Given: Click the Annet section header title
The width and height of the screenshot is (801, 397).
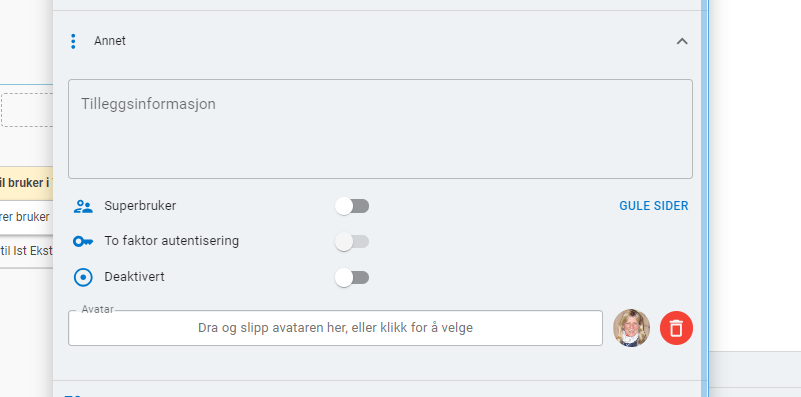Looking at the screenshot, I should coord(110,41).
